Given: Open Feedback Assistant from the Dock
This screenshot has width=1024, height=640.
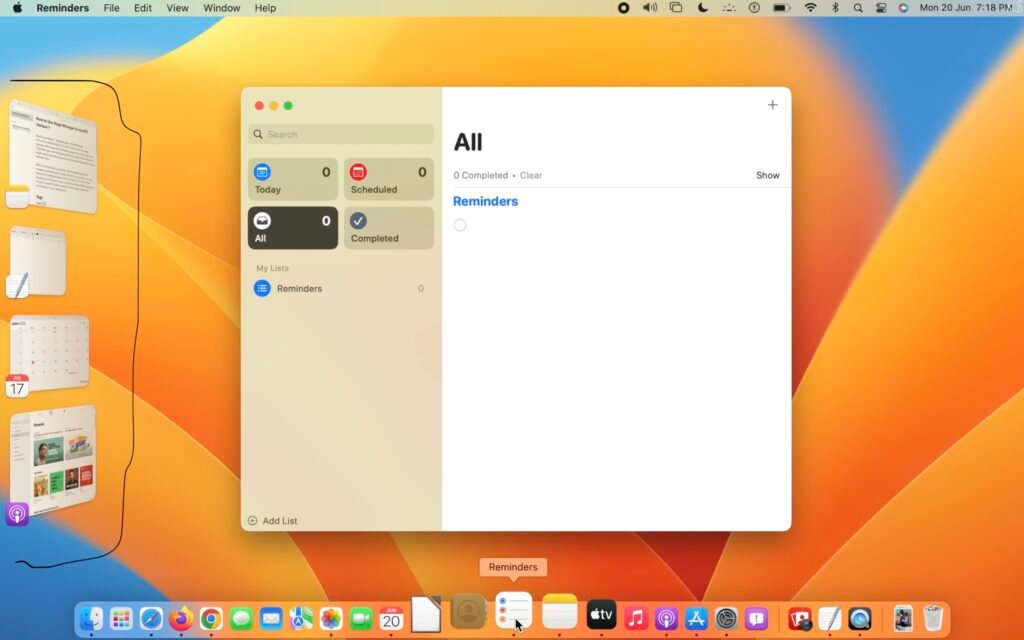Looking at the screenshot, I should point(756,618).
